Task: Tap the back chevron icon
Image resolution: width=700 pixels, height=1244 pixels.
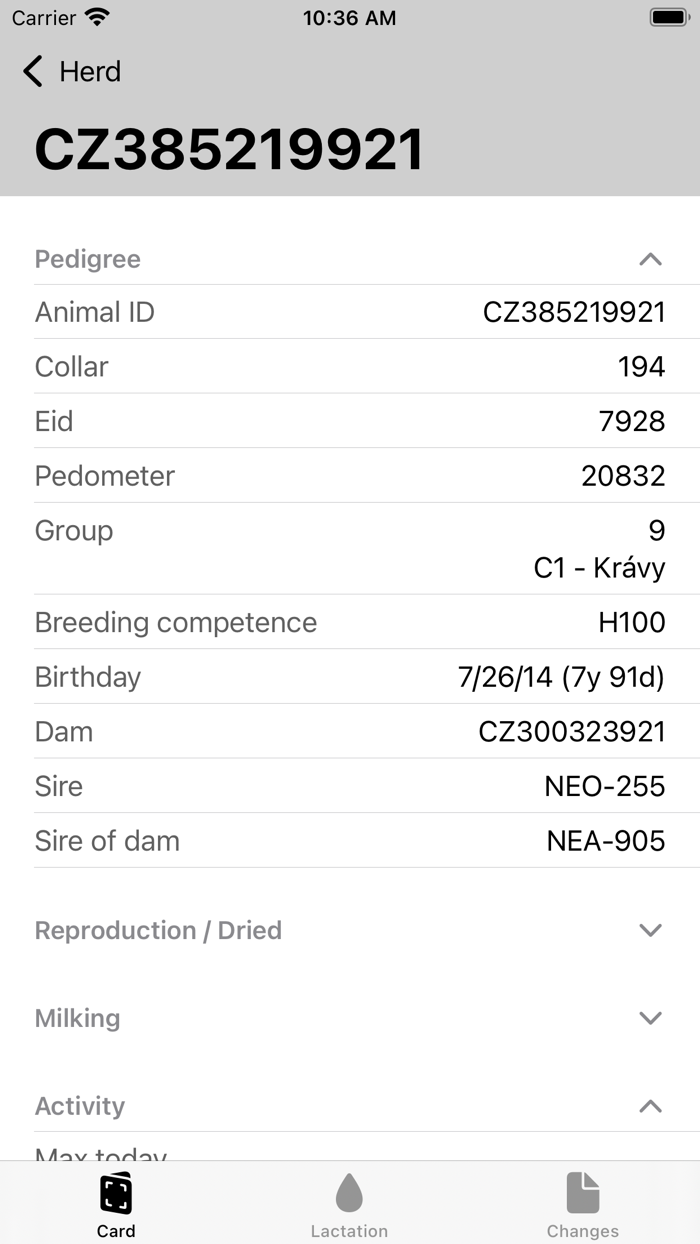Action: 33,71
